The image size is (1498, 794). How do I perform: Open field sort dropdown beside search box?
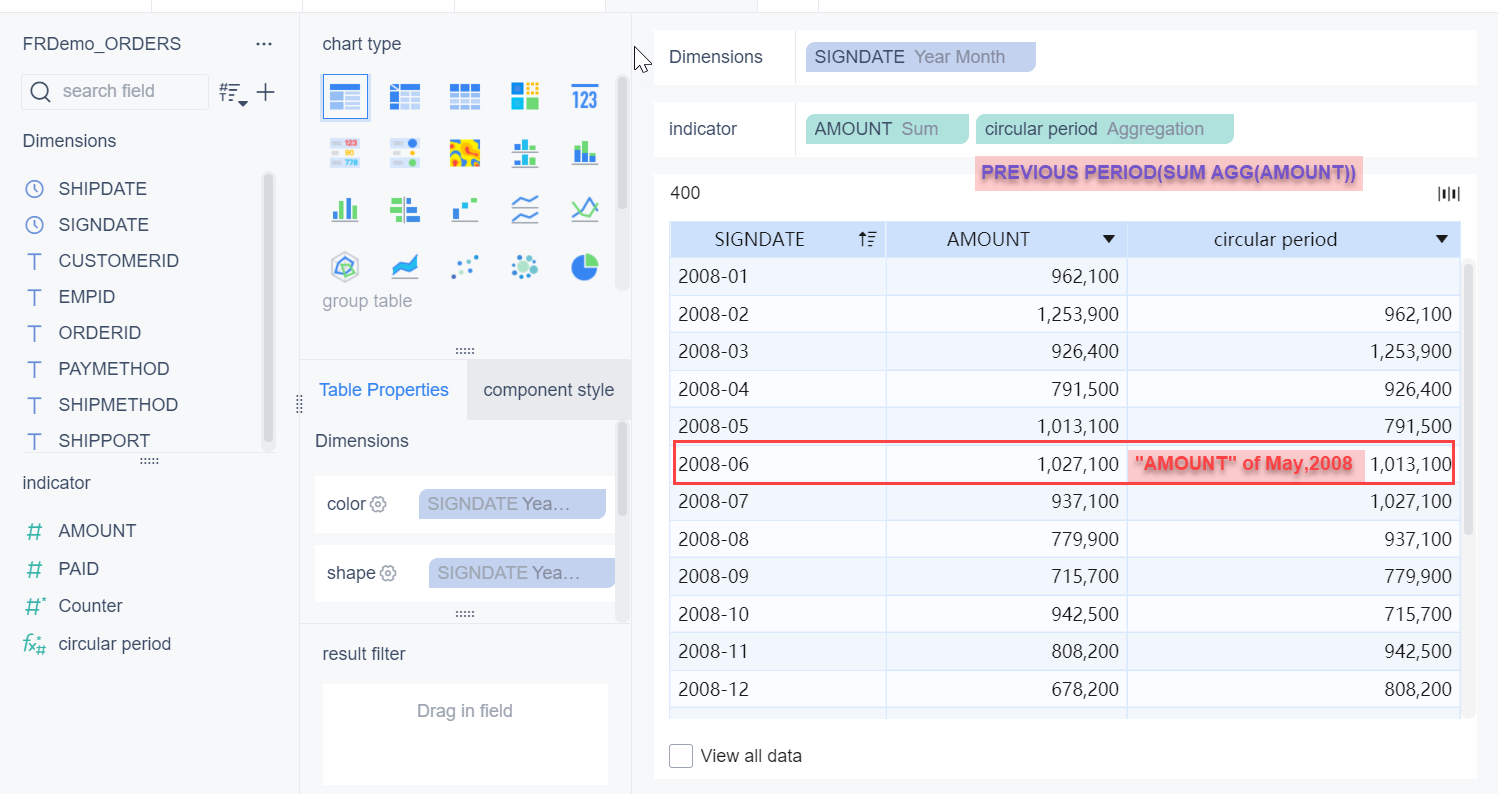coord(233,93)
